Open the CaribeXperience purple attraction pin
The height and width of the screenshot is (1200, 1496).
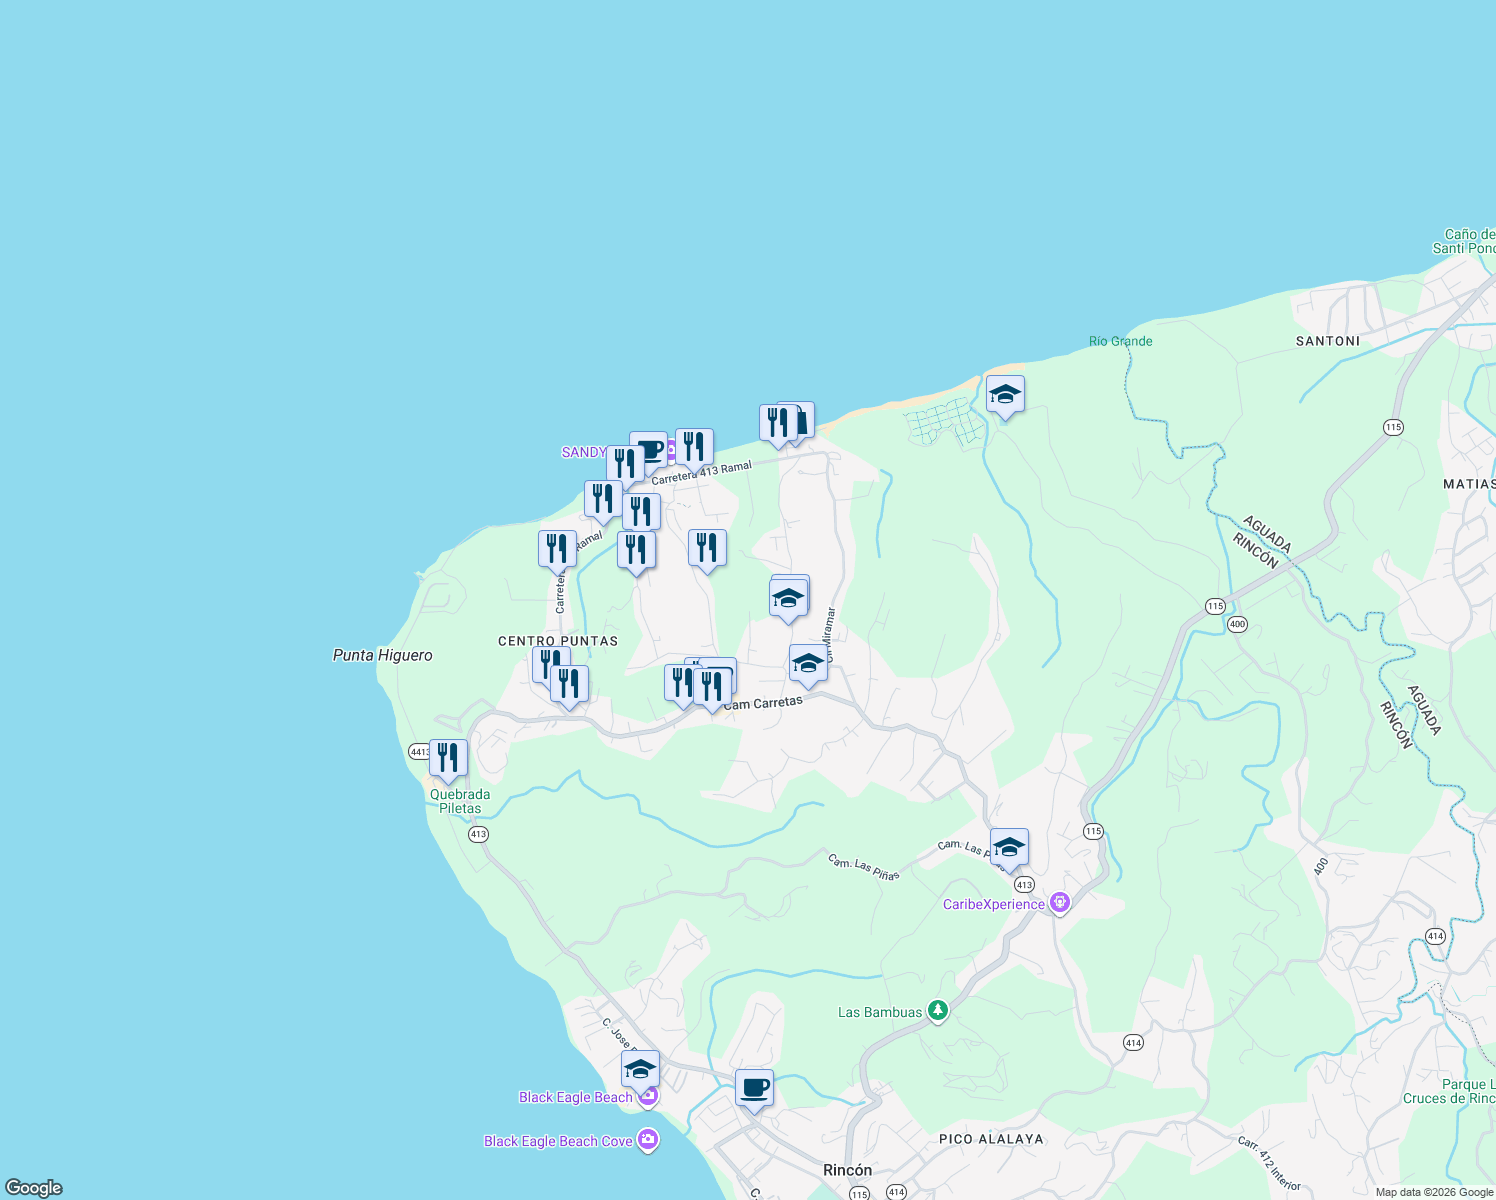(1060, 901)
